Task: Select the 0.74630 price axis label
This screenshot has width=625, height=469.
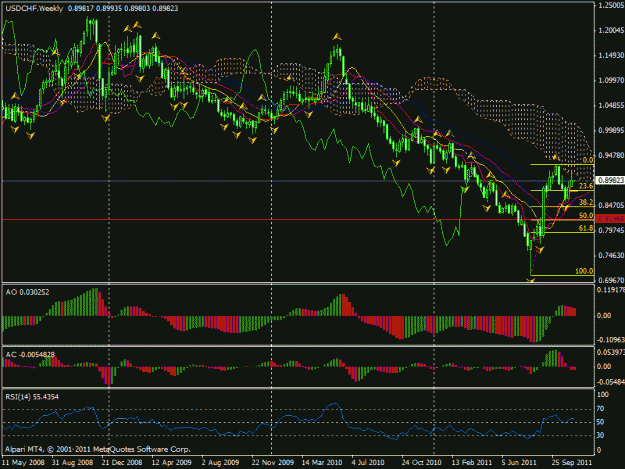Action: pos(611,255)
